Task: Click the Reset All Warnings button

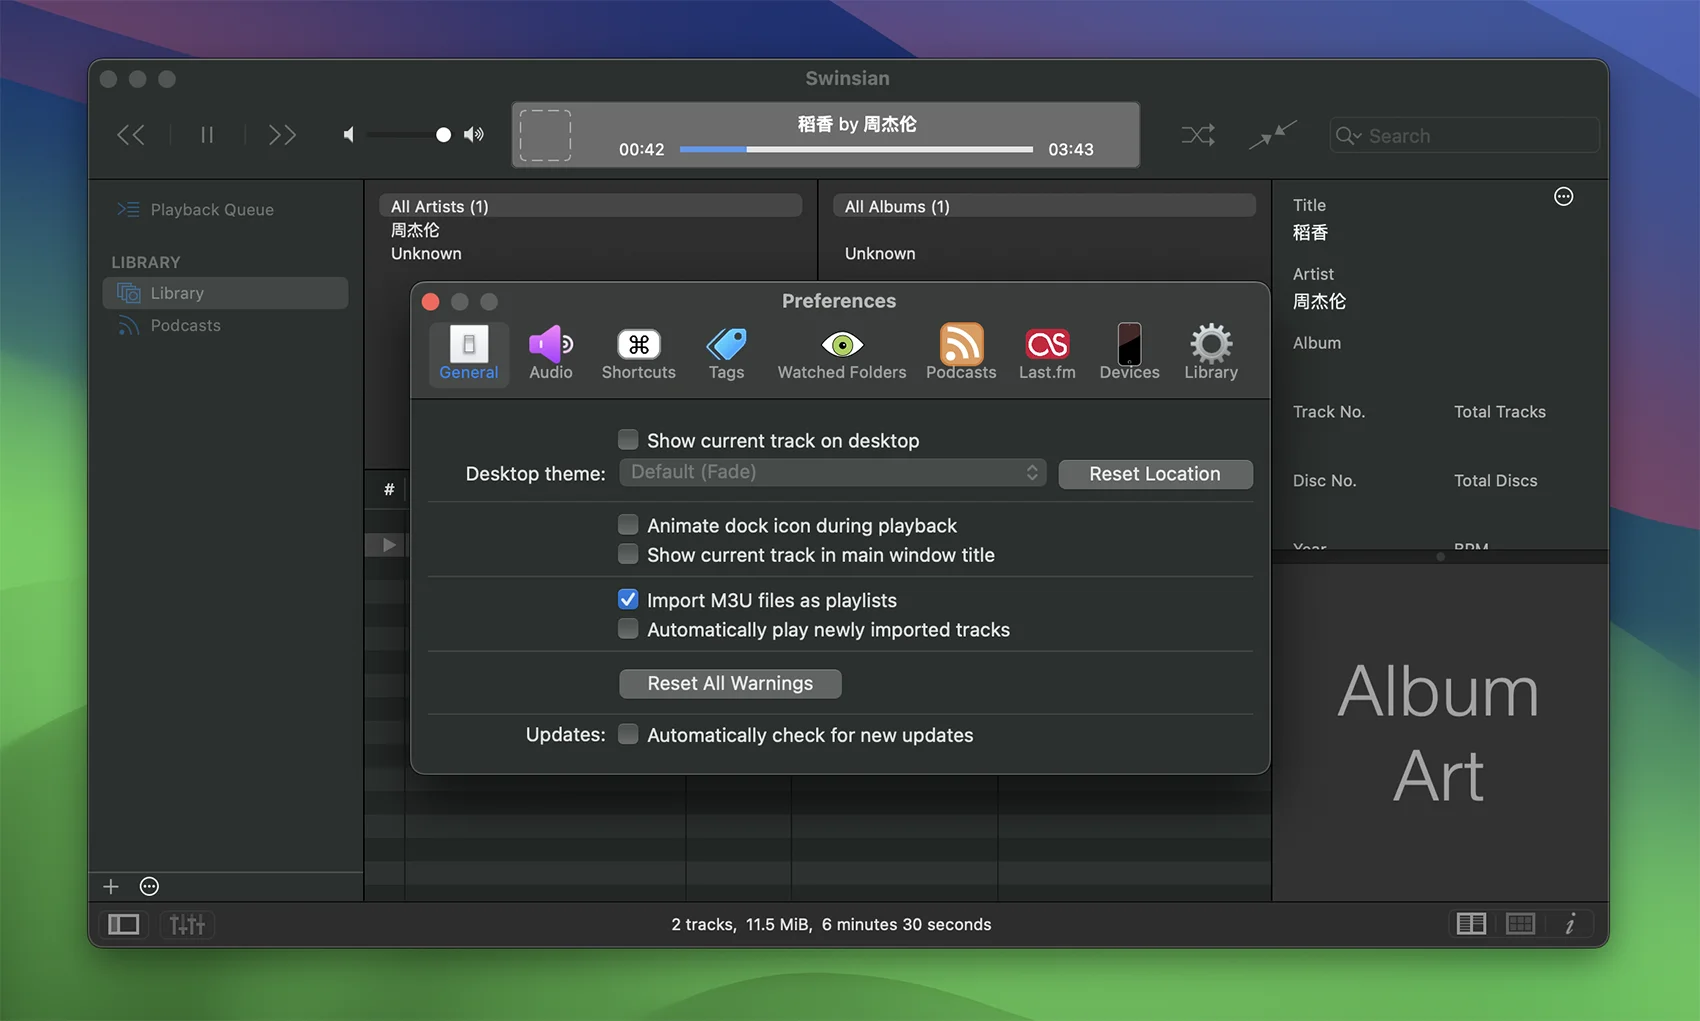Action: (730, 684)
